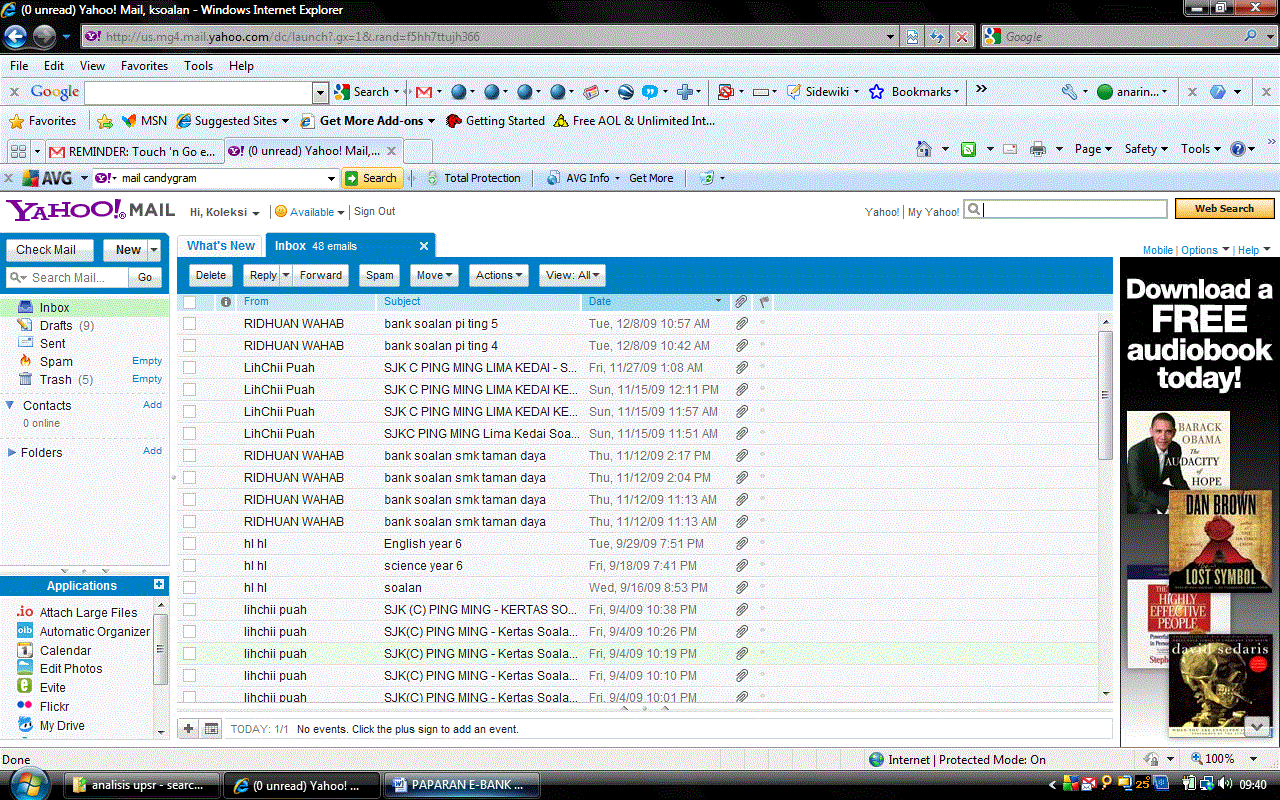The width and height of the screenshot is (1280, 800).
Task: Open the Evite application icon
Action: pos(25,687)
